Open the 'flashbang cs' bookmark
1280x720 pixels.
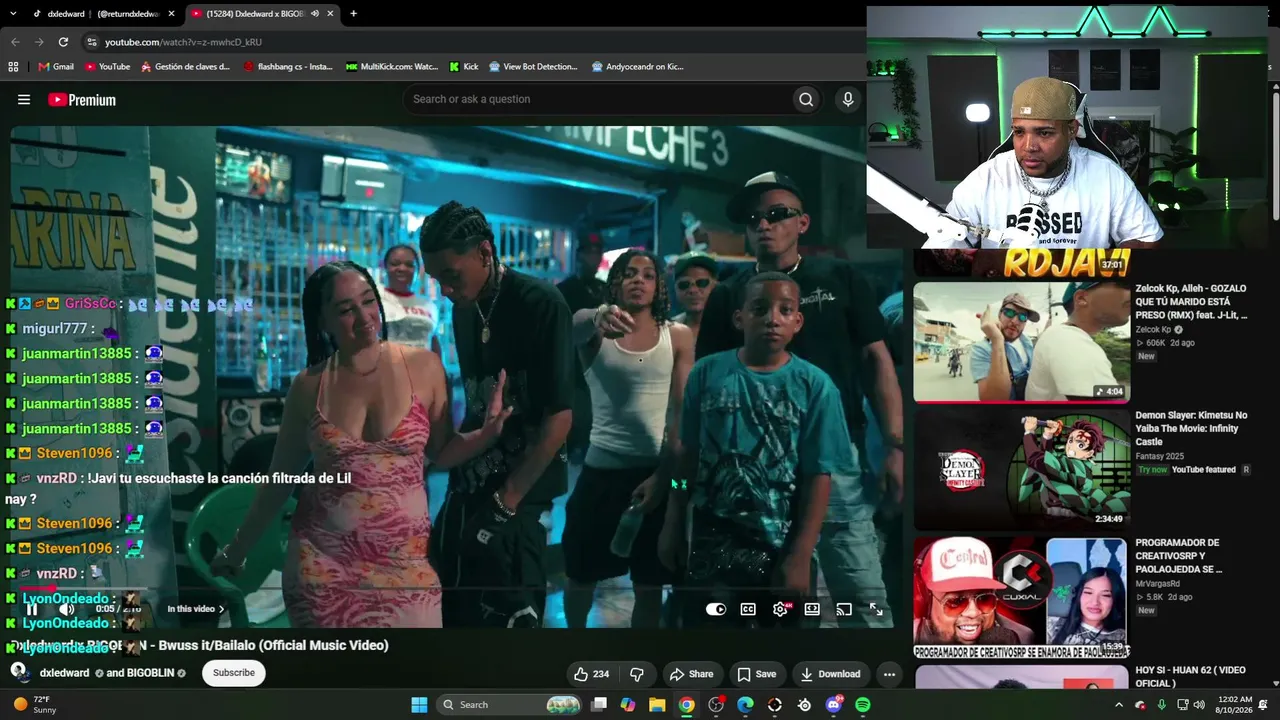click(x=288, y=67)
